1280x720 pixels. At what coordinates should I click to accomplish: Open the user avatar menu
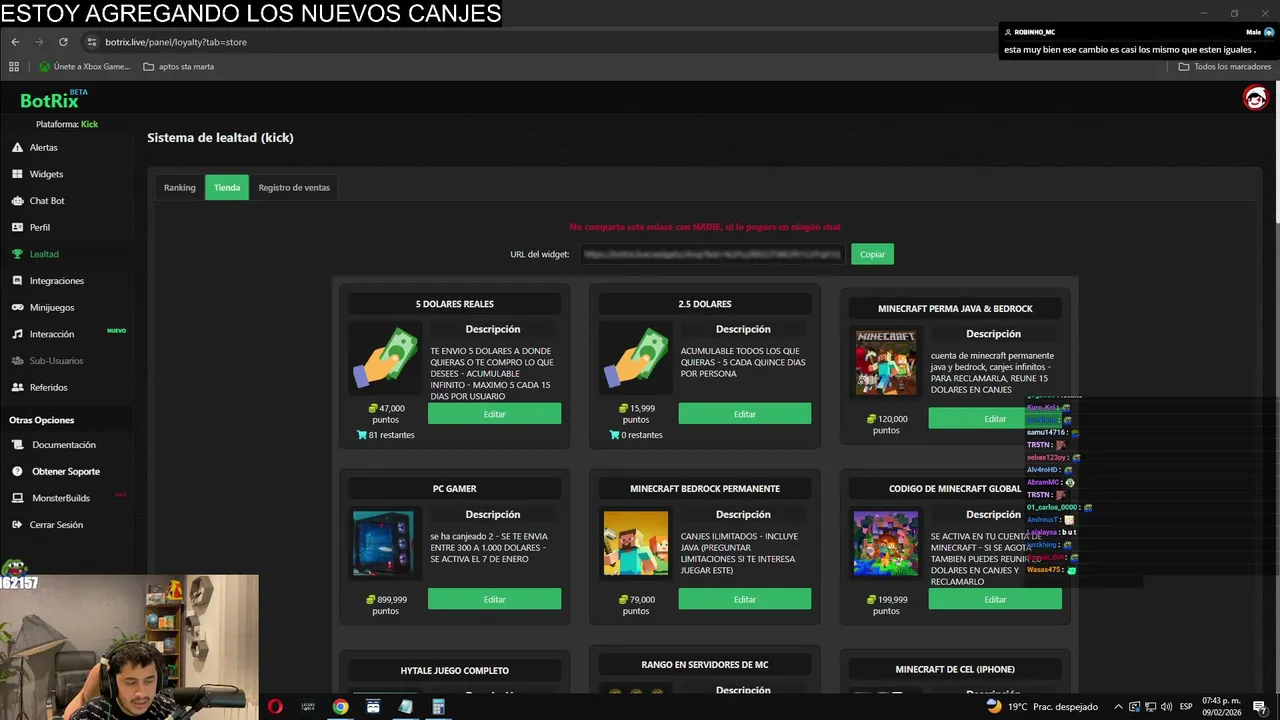pyautogui.click(x=1255, y=97)
